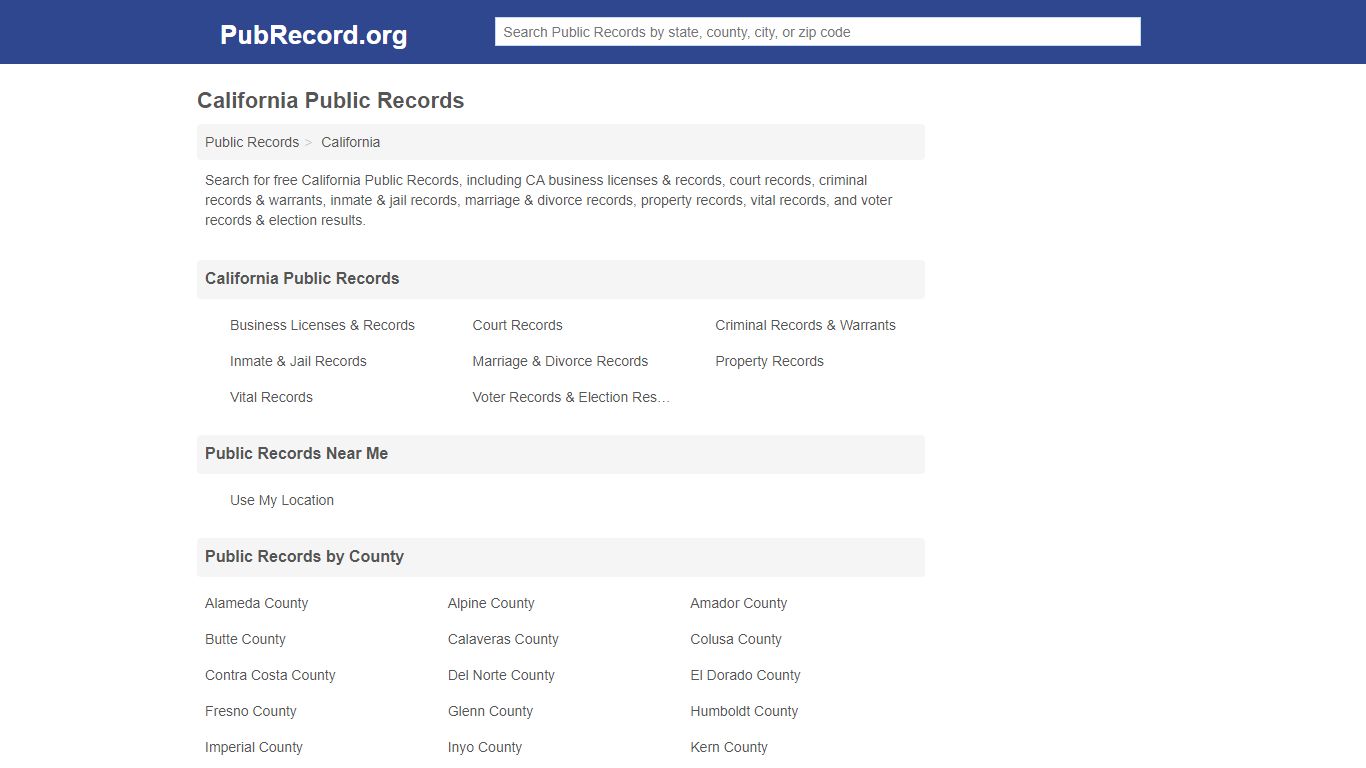Click the California Public Records section heading

coord(302,279)
